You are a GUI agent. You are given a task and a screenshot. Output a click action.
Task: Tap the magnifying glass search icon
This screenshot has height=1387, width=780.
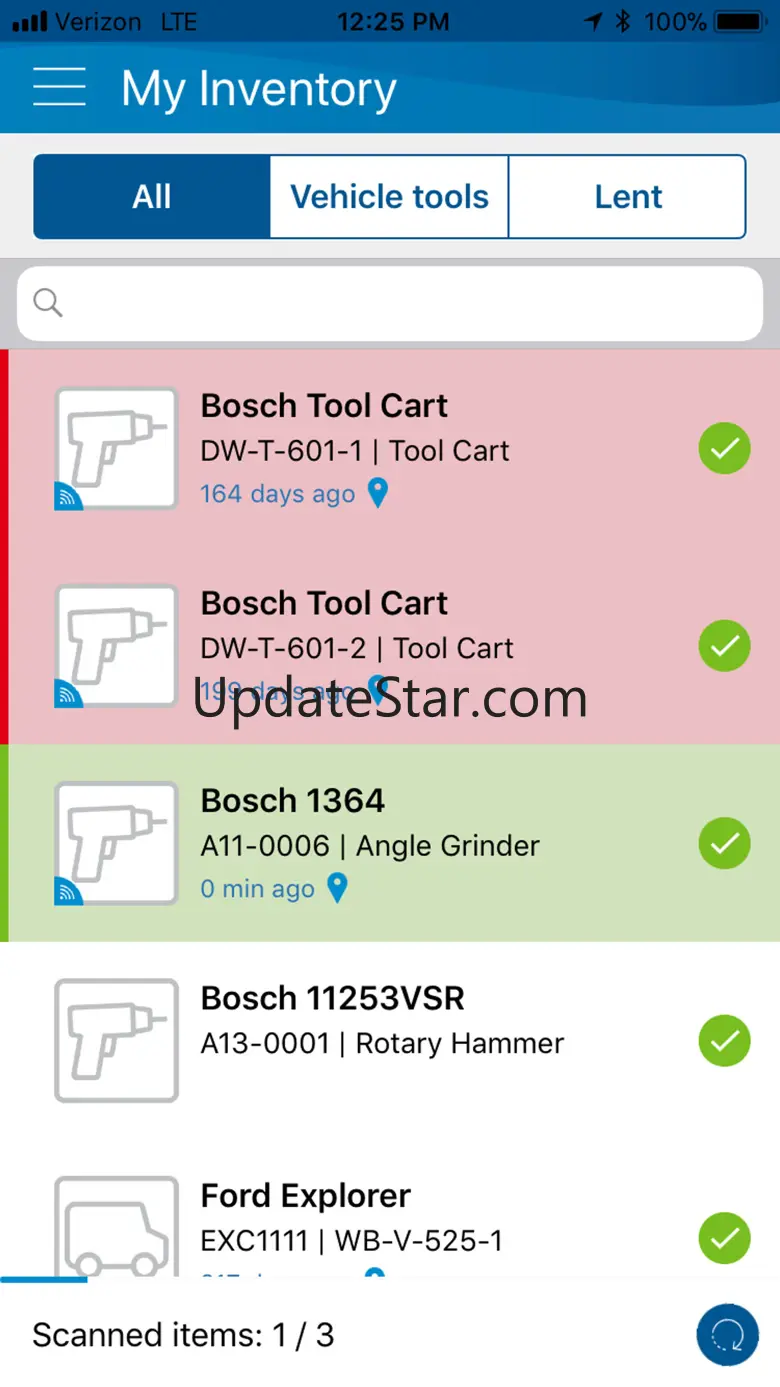pyautogui.click(x=48, y=302)
